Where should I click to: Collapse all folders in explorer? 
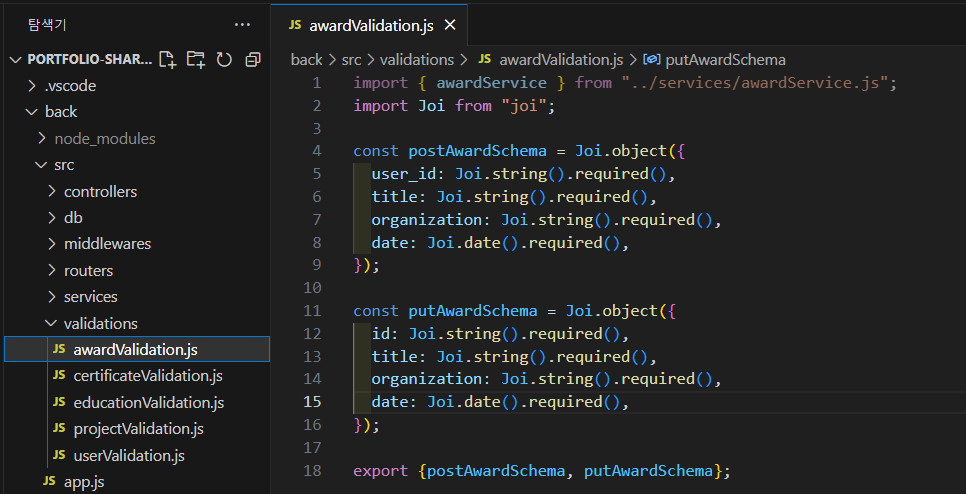tap(253, 59)
